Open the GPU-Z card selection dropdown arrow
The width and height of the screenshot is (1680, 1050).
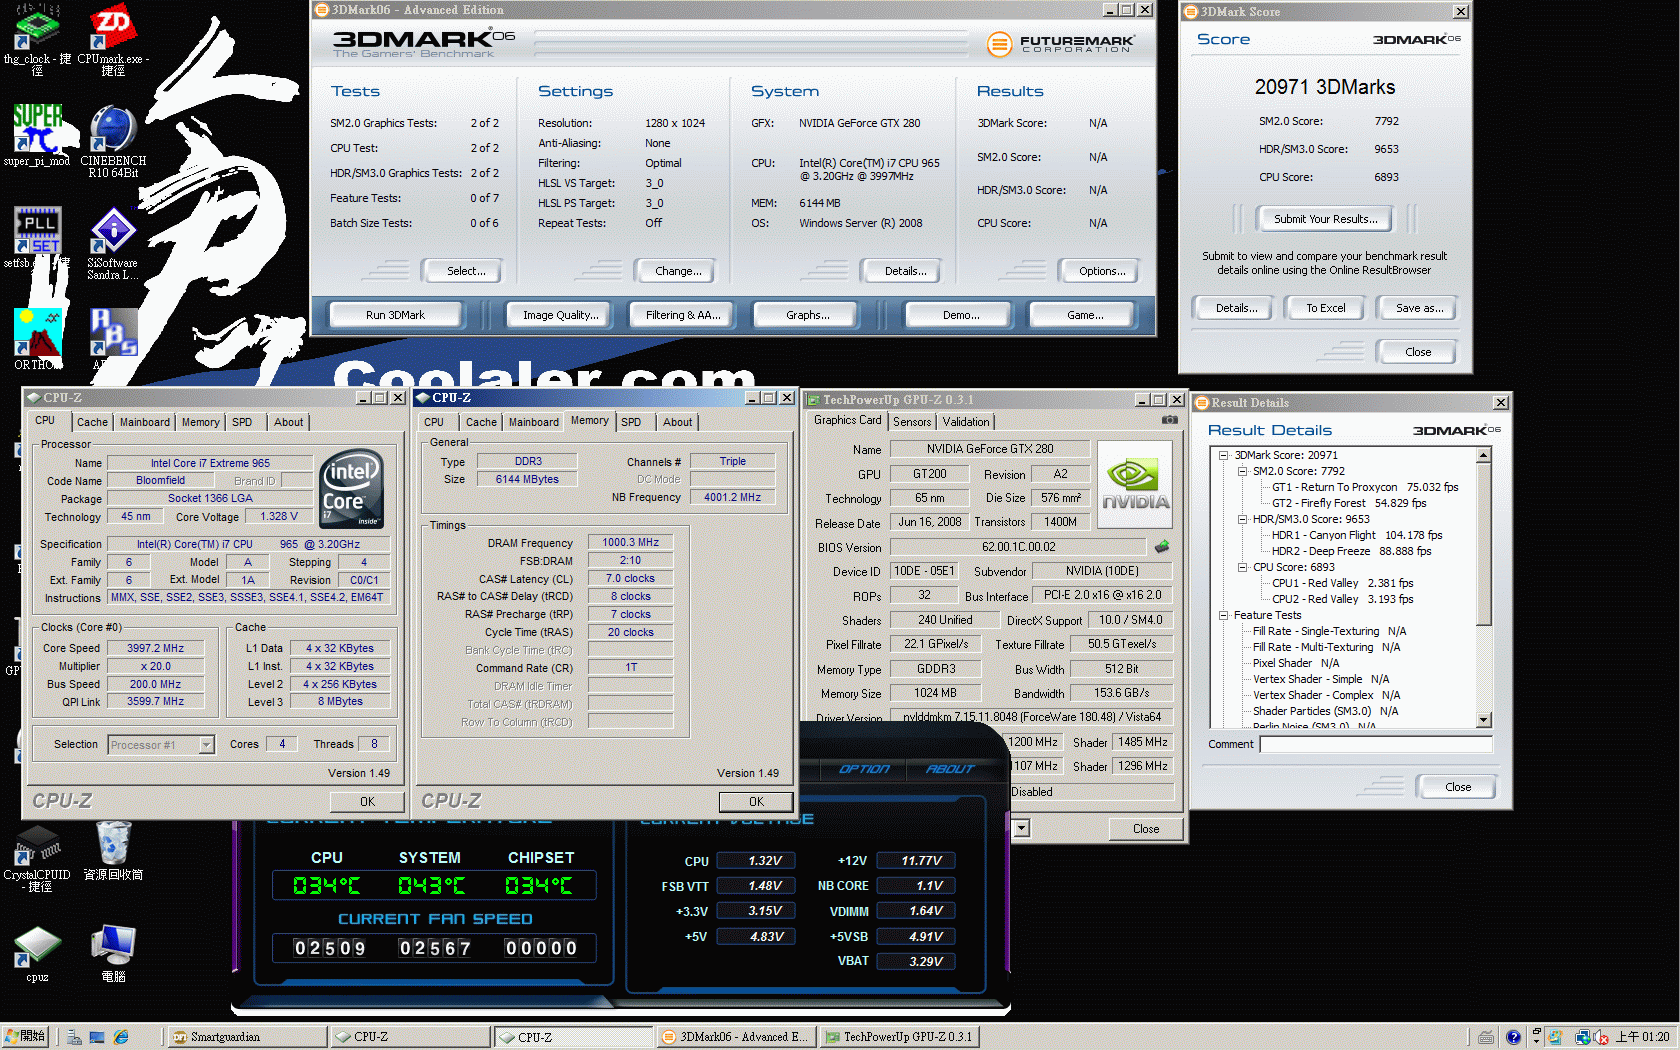click(1021, 828)
